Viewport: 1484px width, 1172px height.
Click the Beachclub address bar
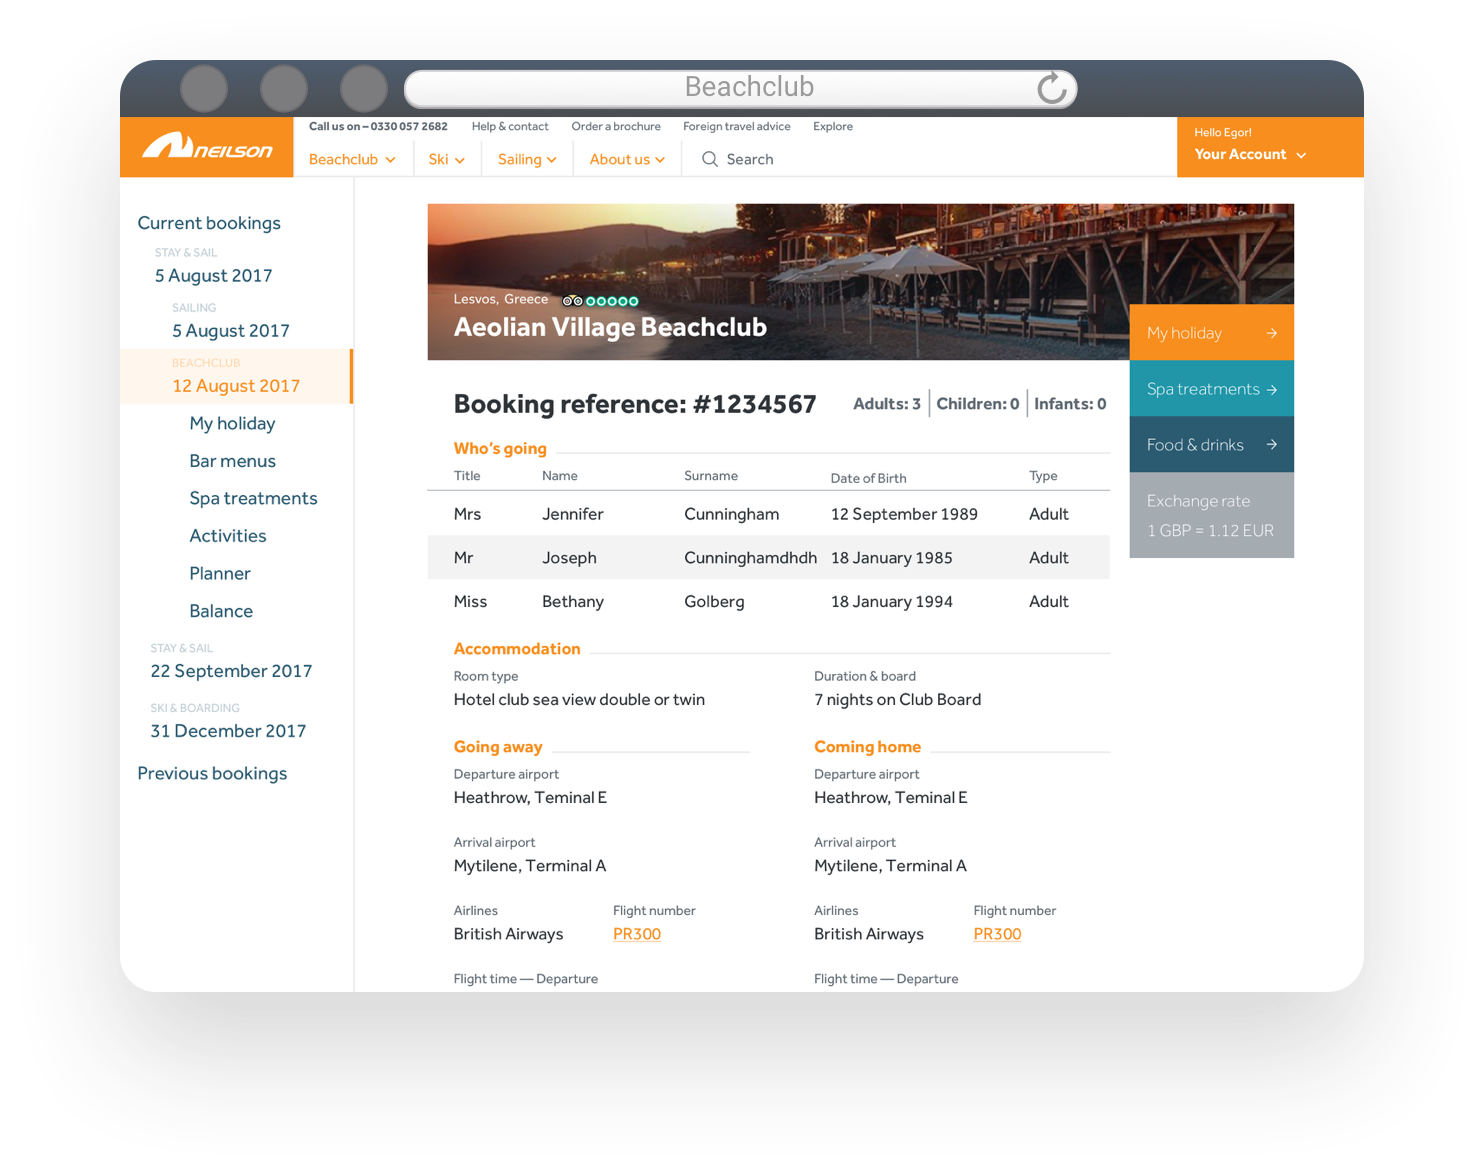740,88
